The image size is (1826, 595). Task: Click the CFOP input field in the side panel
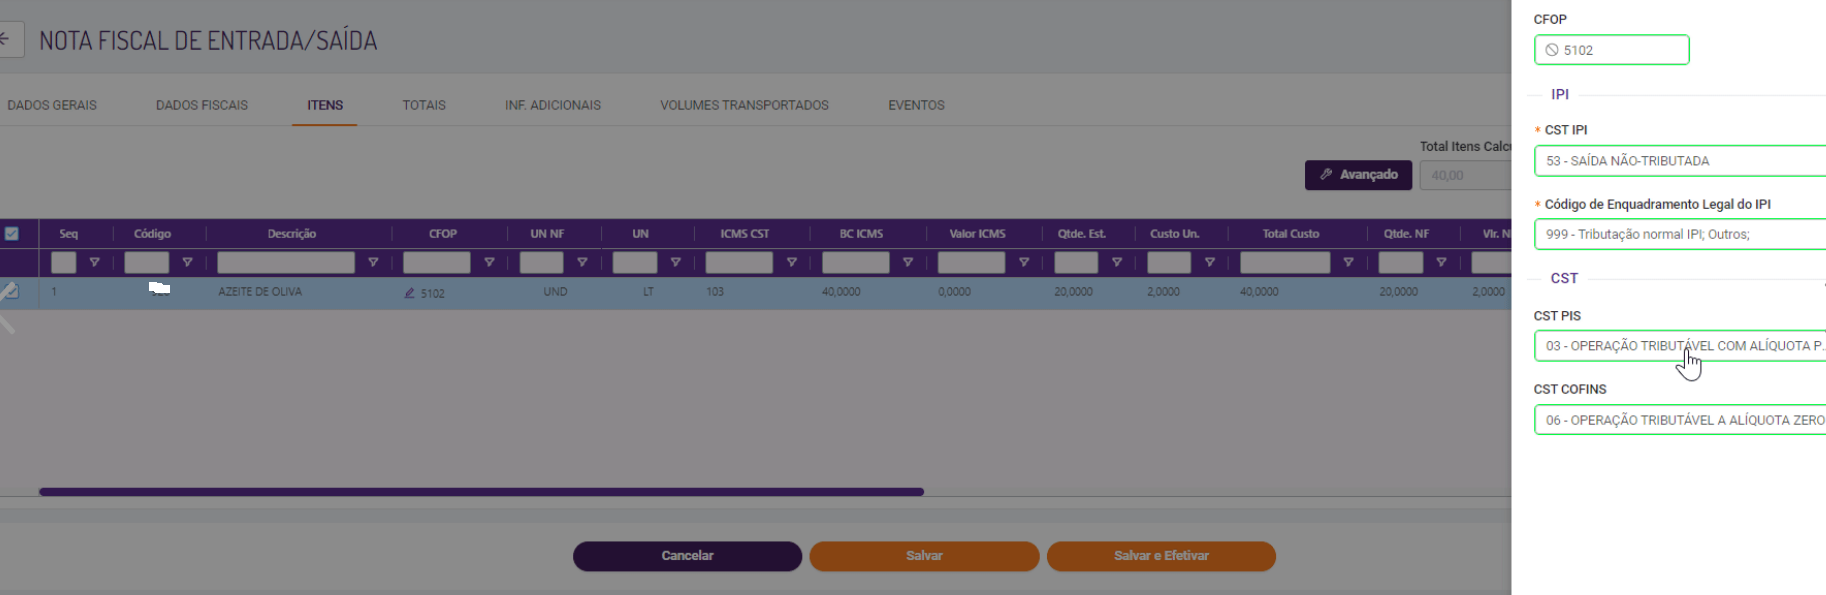point(1611,50)
